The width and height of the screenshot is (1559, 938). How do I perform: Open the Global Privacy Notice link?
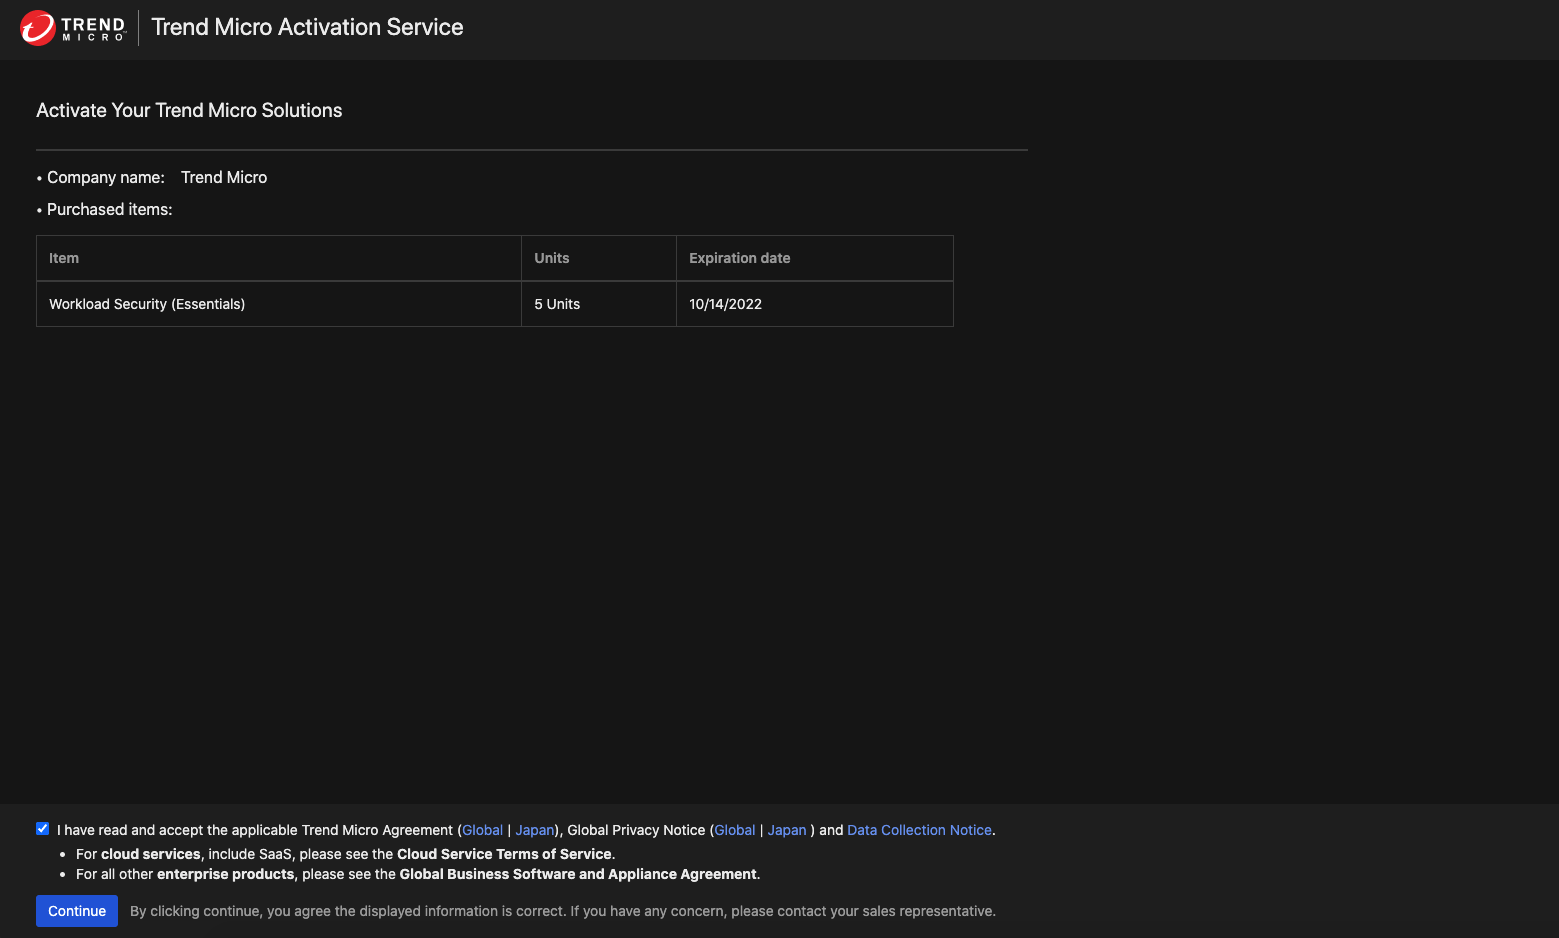pyautogui.click(x=734, y=830)
